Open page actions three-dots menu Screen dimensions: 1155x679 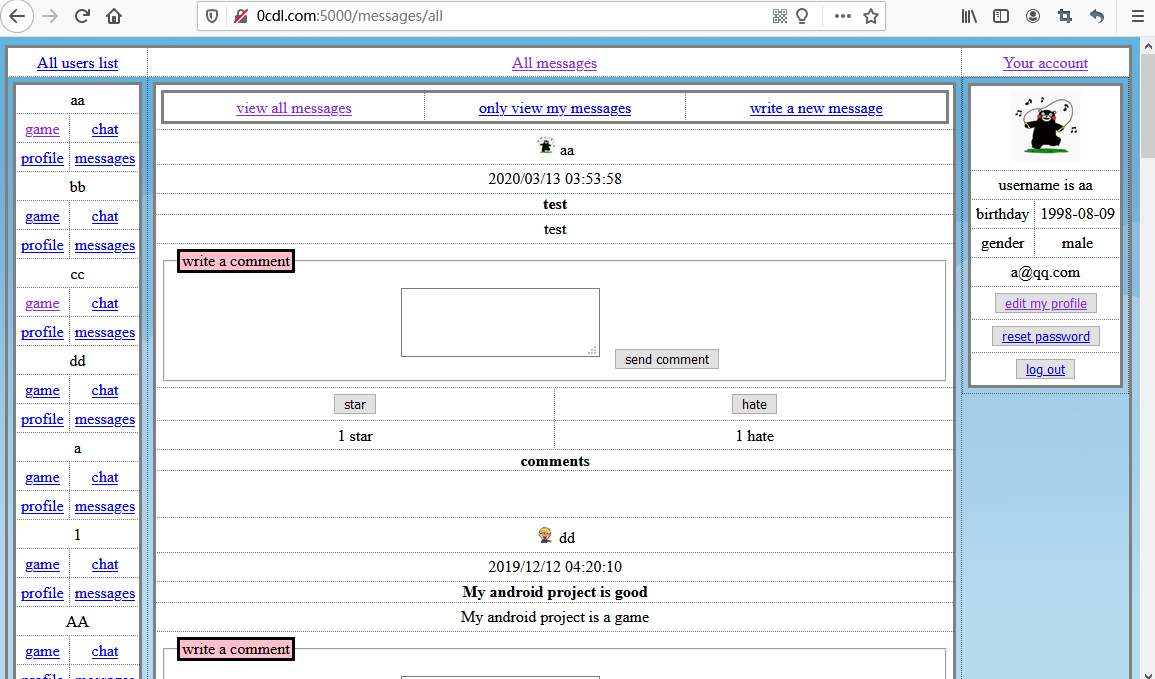point(843,16)
